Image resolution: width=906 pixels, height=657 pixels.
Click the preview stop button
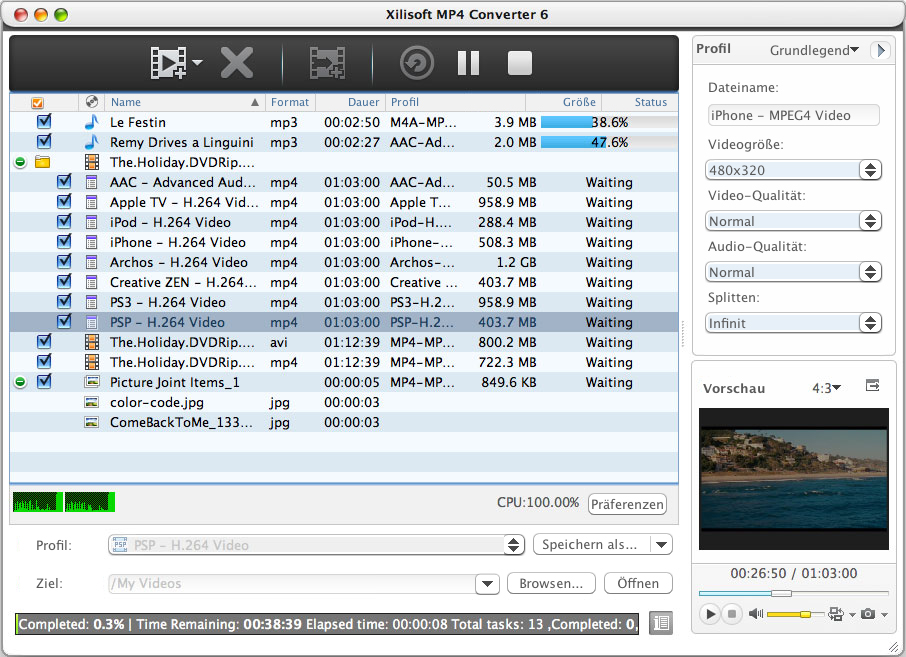point(732,614)
